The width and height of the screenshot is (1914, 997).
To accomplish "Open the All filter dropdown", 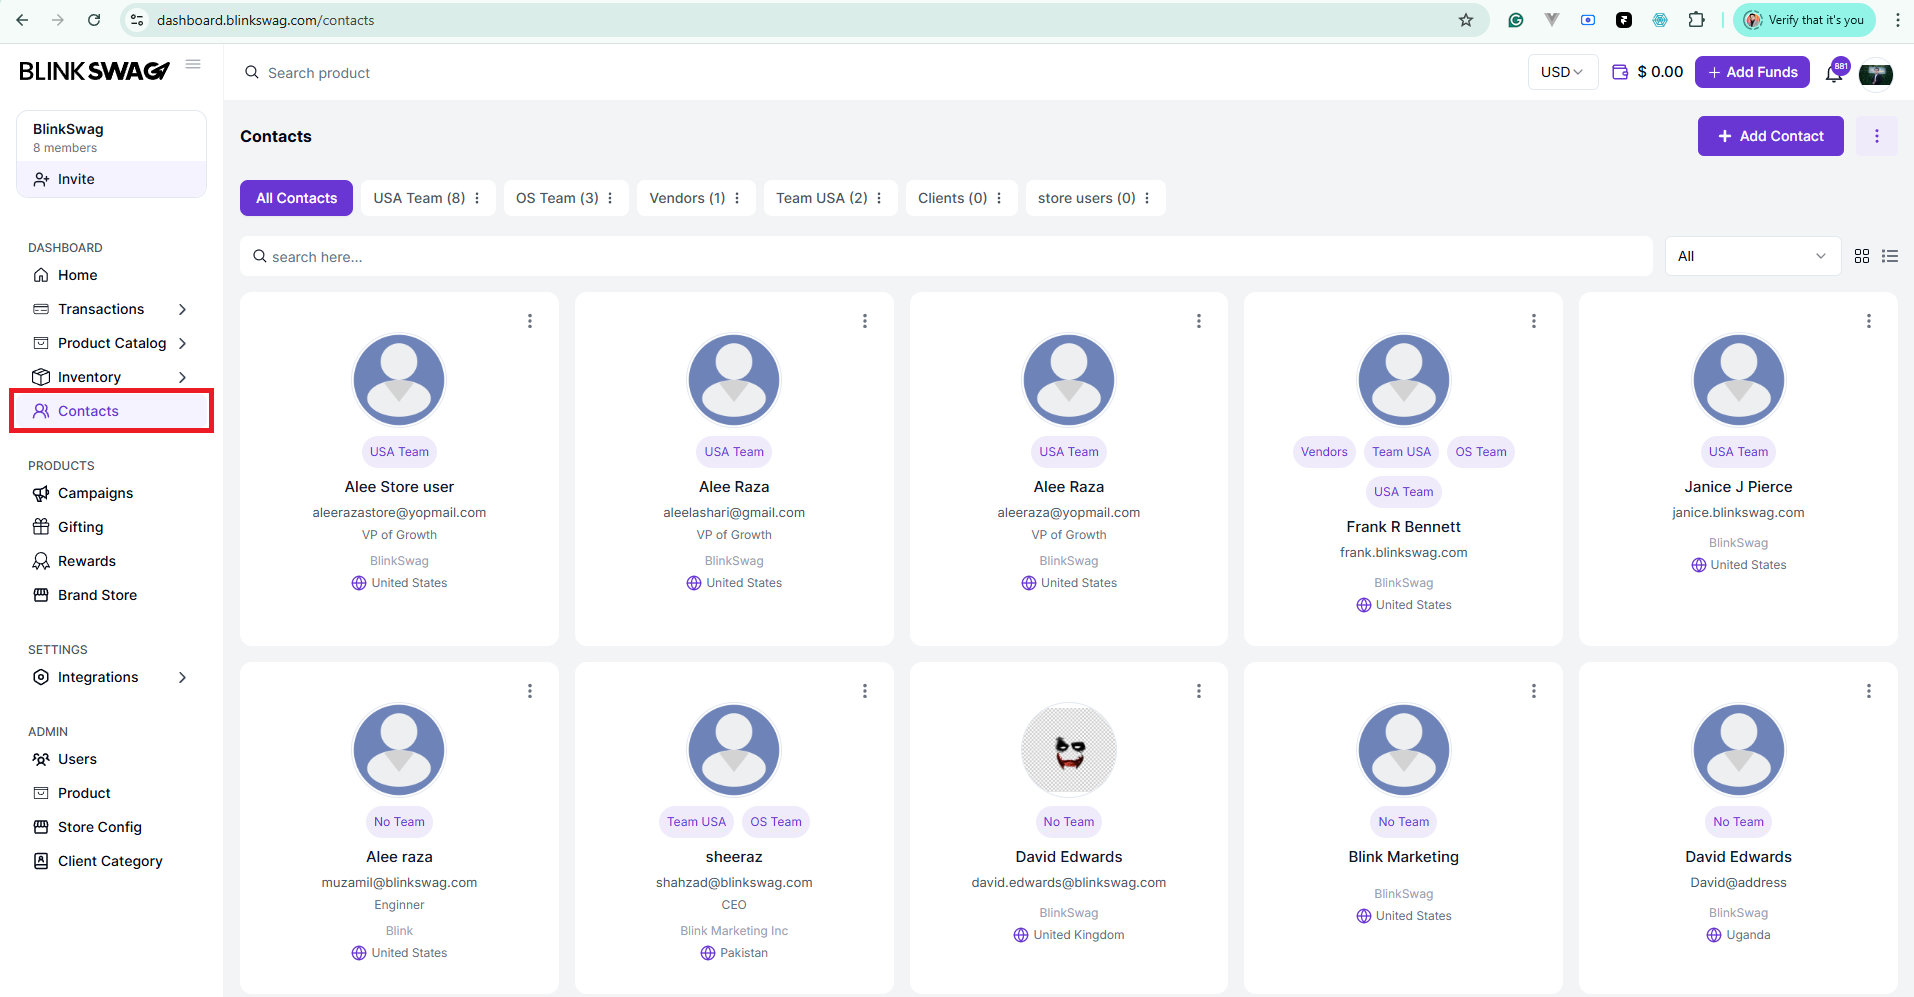I will (x=1752, y=256).
